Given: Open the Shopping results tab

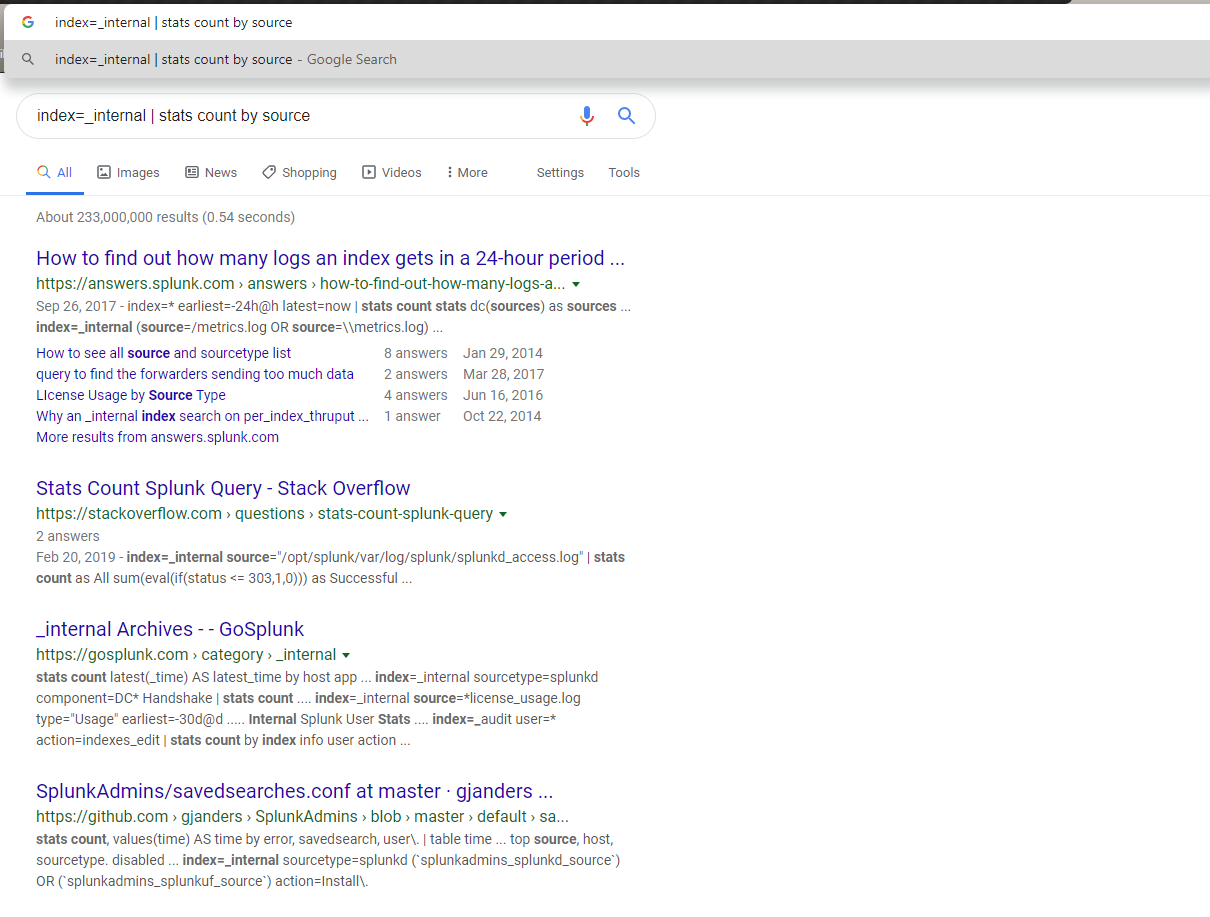Looking at the screenshot, I should (299, 173).
